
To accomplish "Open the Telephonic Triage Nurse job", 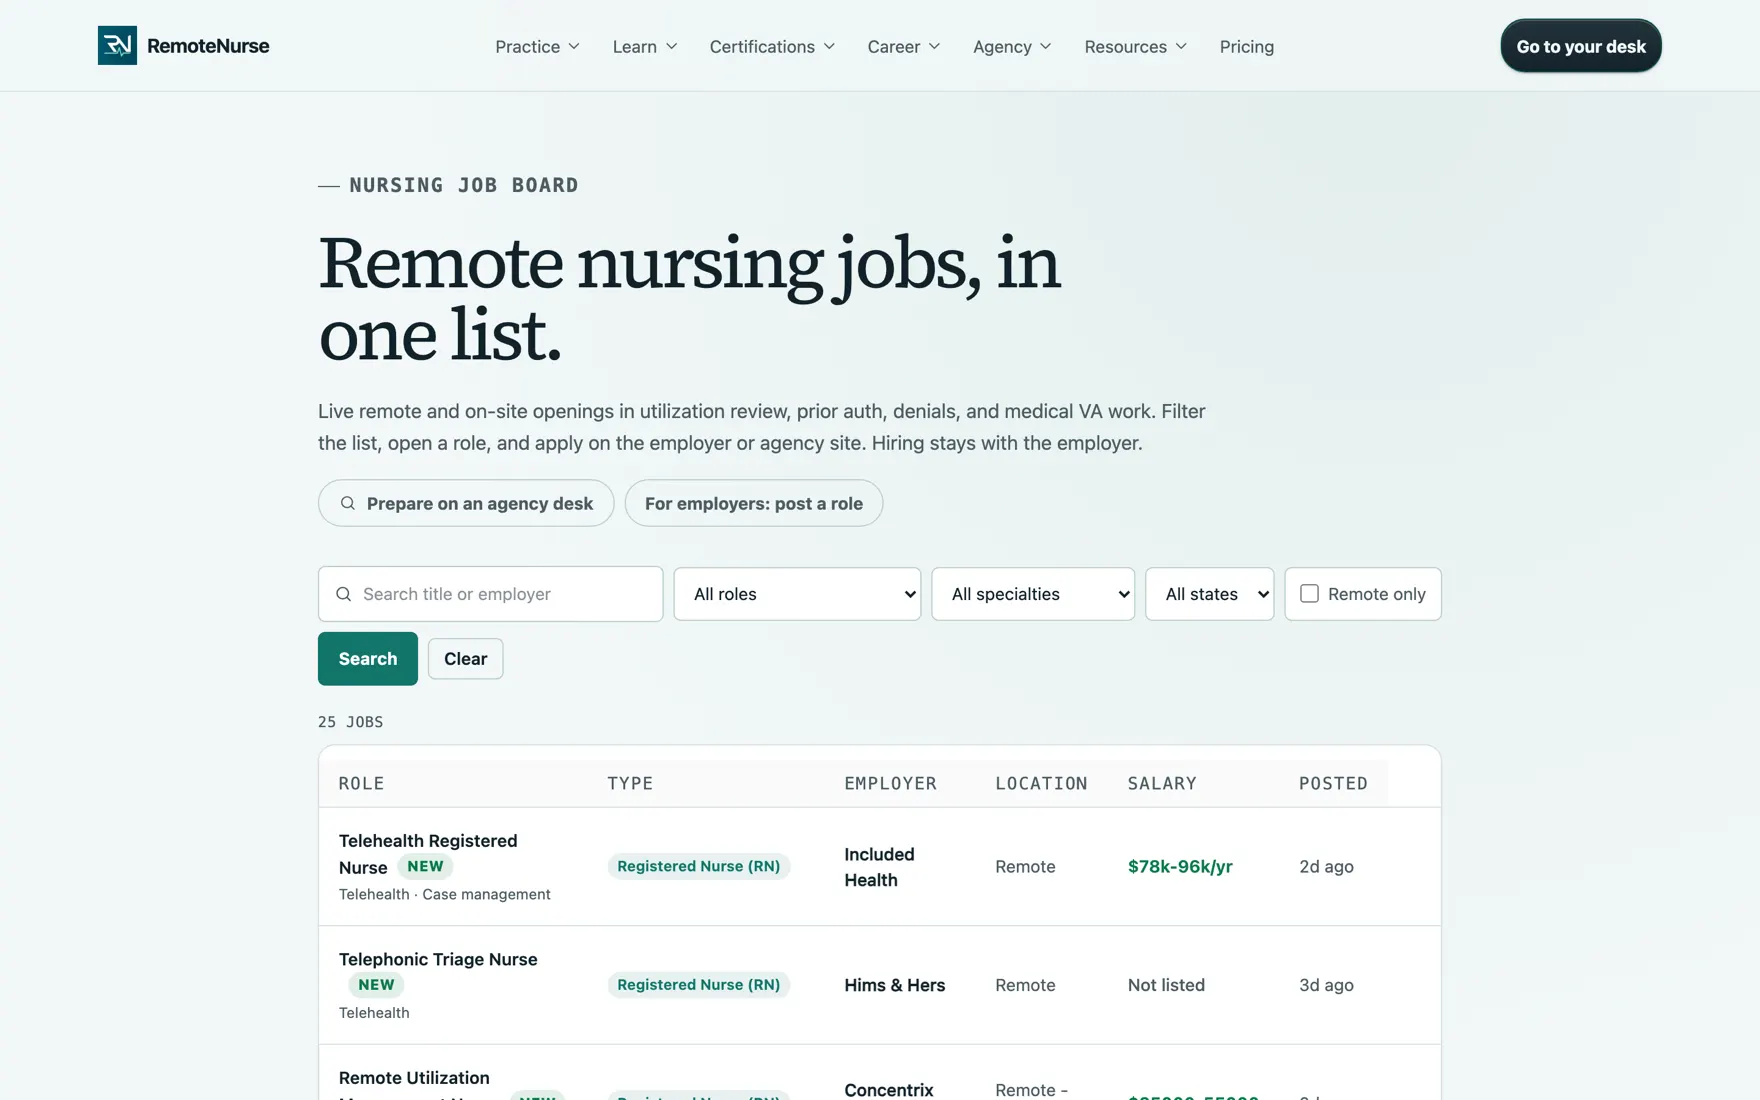I will [x=438, y=959].
